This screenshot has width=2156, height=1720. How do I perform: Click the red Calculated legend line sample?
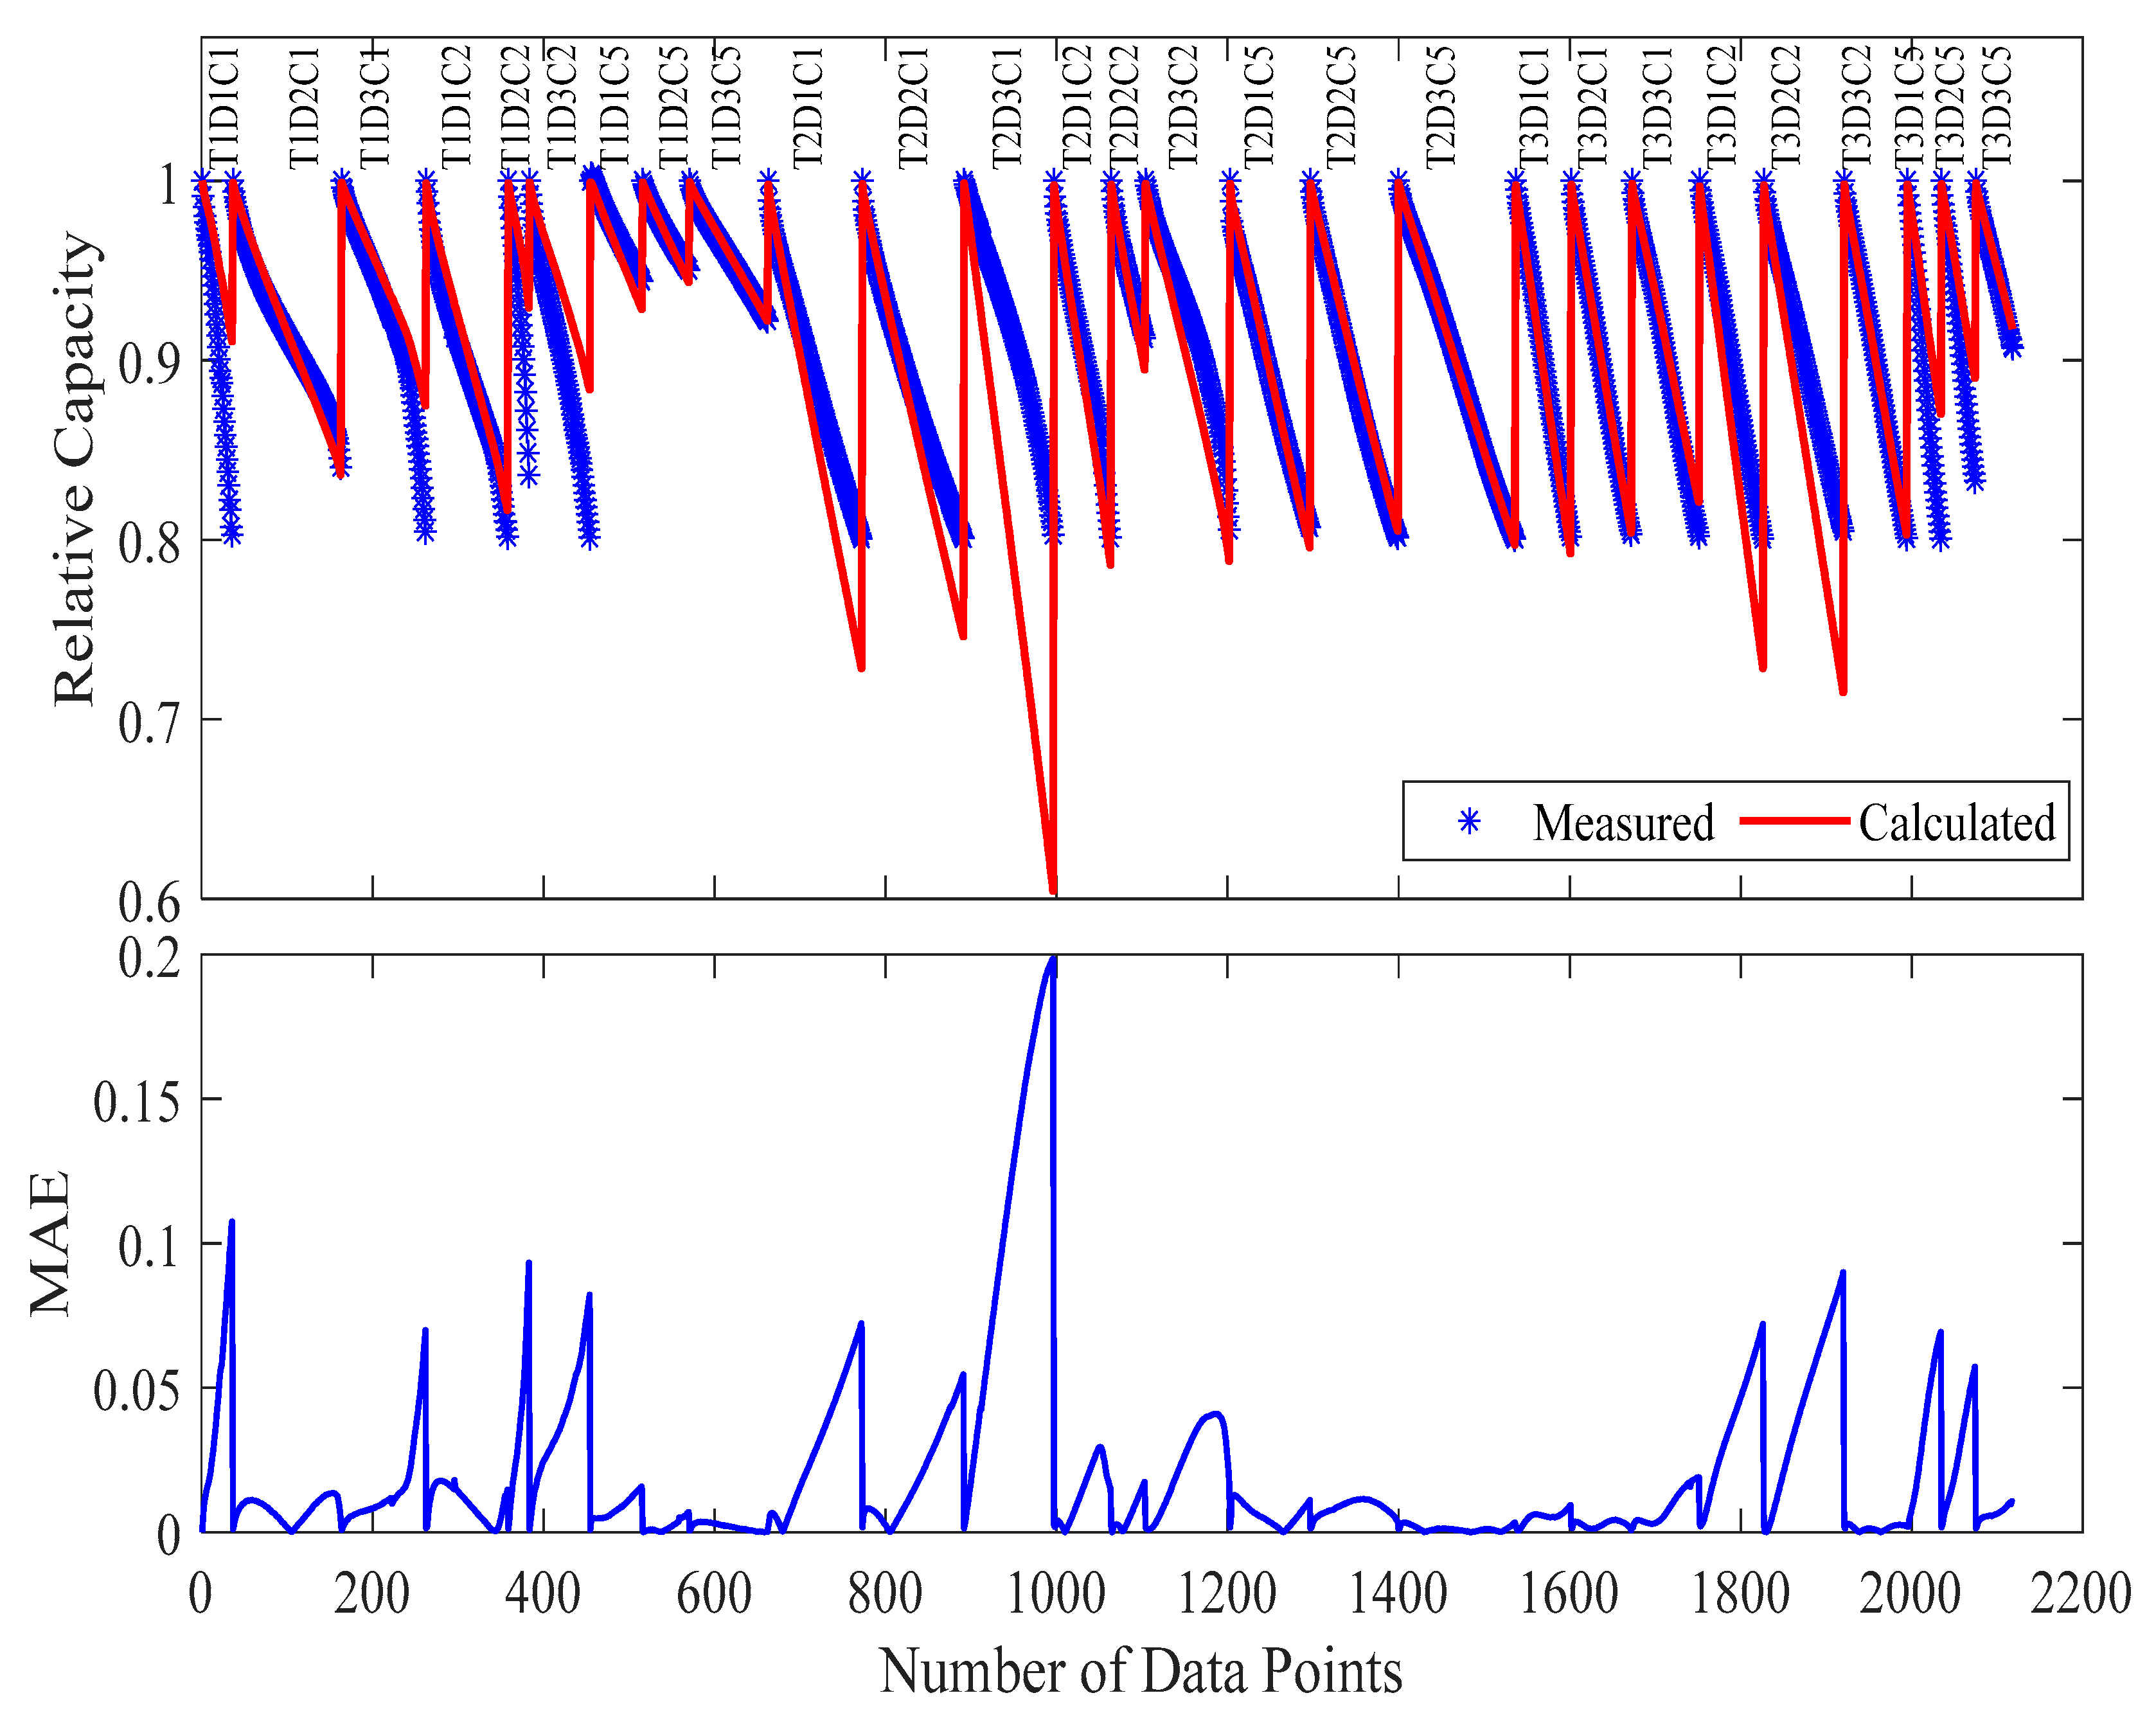tap(1795, 821)
